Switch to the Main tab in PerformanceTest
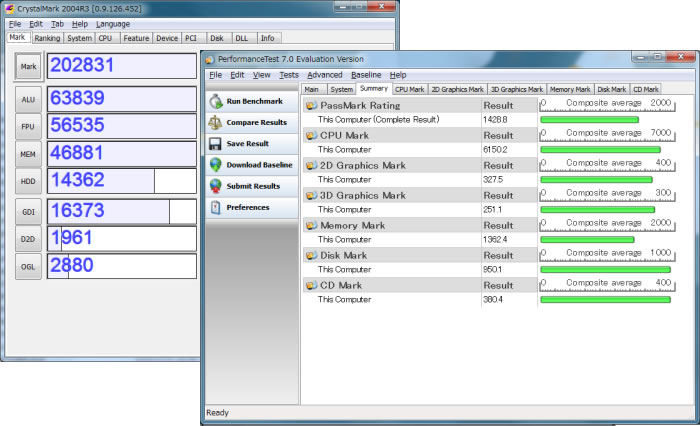Image resolution: width=700 pixels, height=426 pixels. pyautogui.click(x=312, y=89)
